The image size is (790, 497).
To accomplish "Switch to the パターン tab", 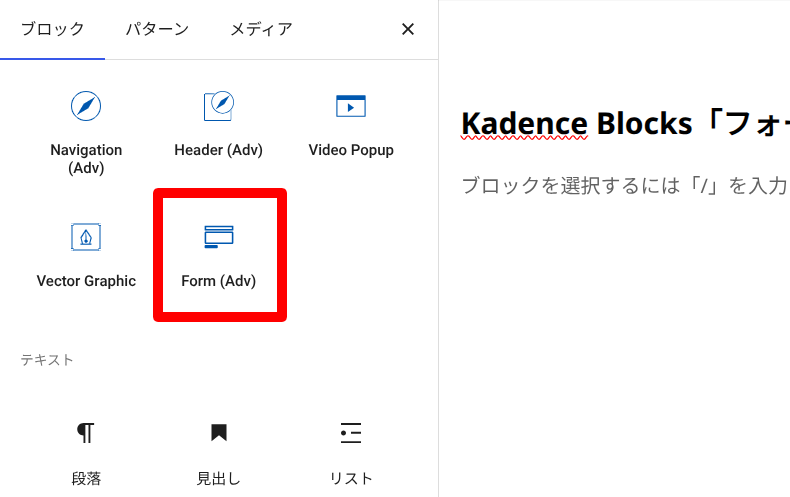I will [x=157, y=29].
